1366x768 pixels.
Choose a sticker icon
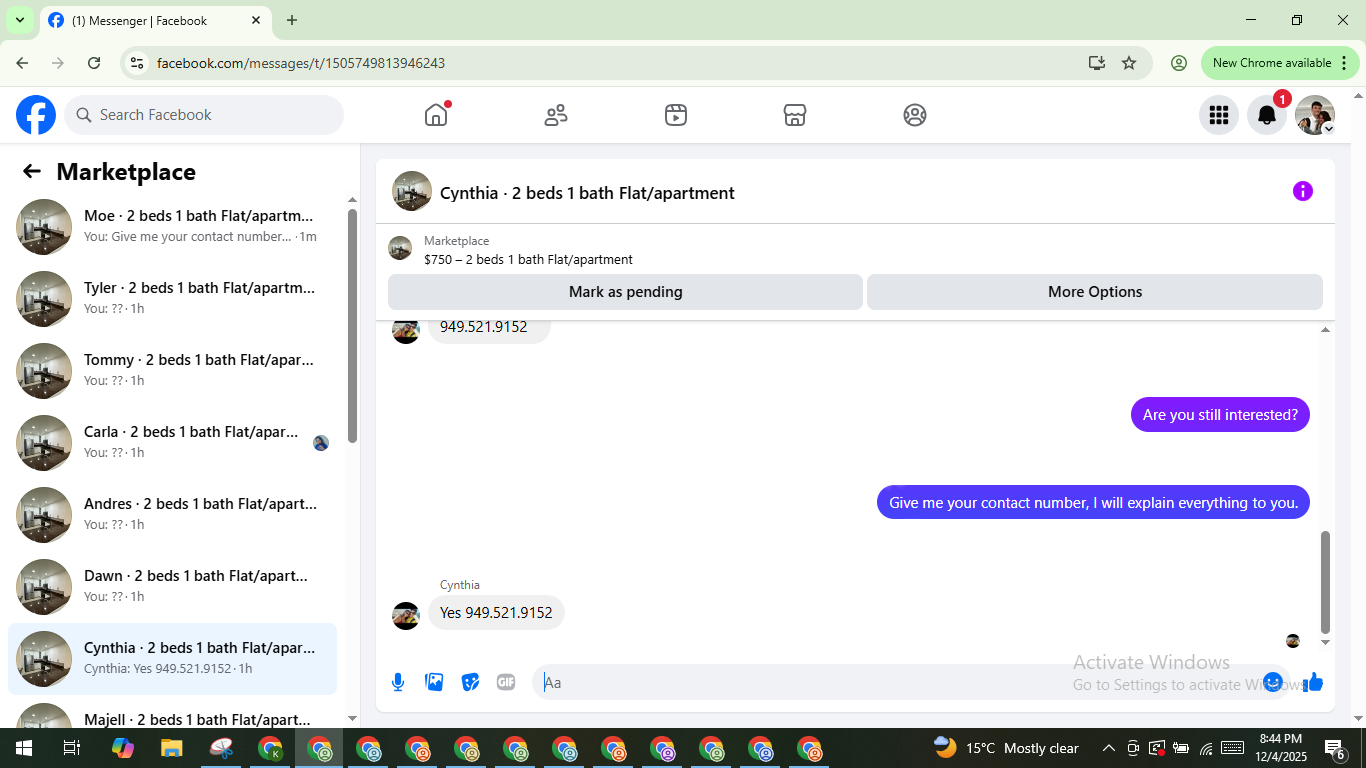pyautogui.click(x=470, y=682)
